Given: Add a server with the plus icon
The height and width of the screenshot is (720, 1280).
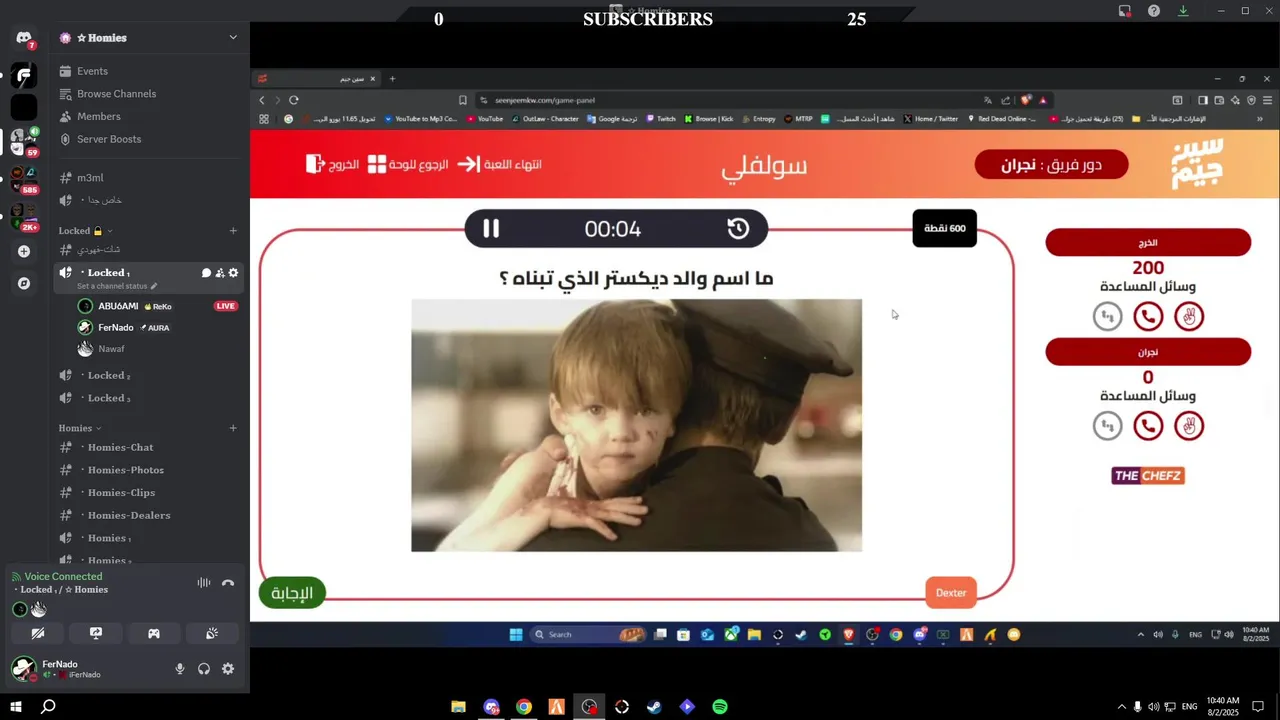Looking at the screenshot, I should (x=24, y=252).
